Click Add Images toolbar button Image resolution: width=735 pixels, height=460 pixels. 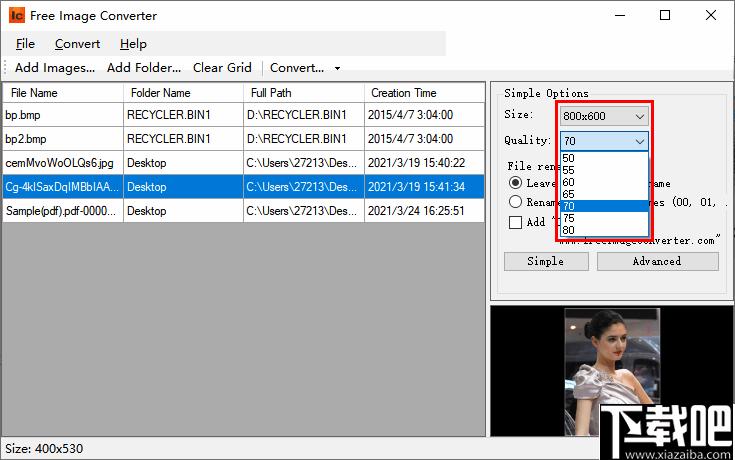pos(55,68)
